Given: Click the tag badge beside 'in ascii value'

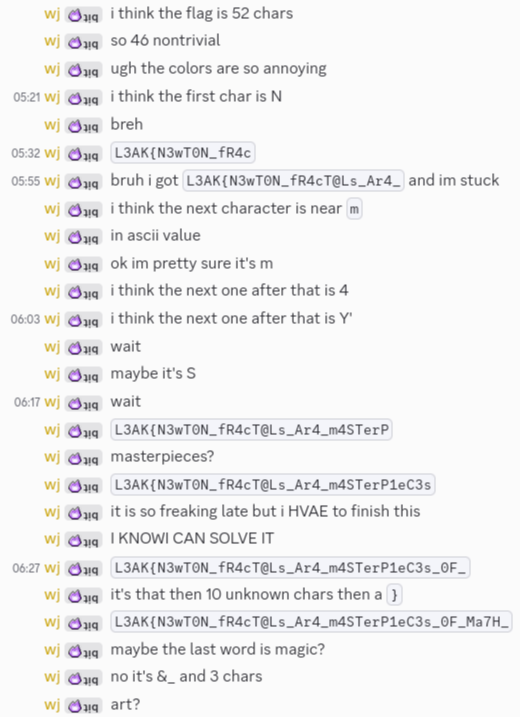Looking at the screenshot, I should [83, 237].
